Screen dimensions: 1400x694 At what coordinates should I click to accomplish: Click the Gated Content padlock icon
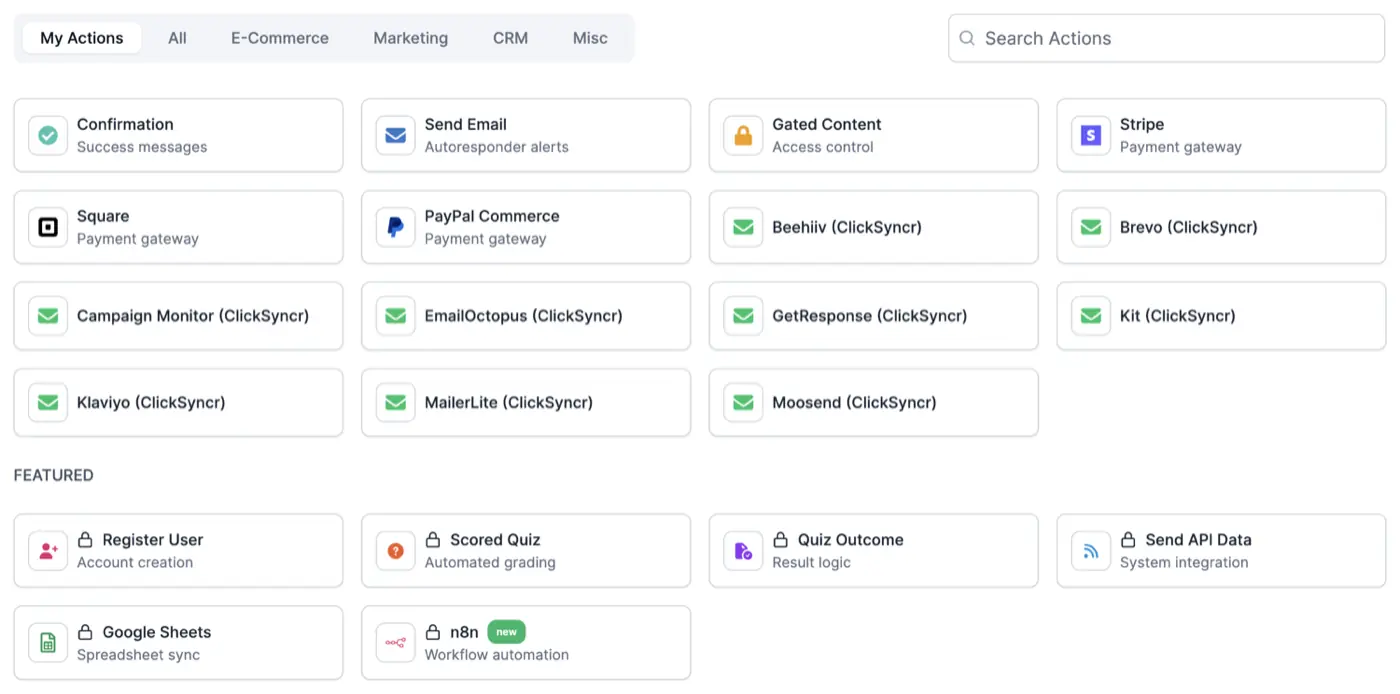click(743, 135)
